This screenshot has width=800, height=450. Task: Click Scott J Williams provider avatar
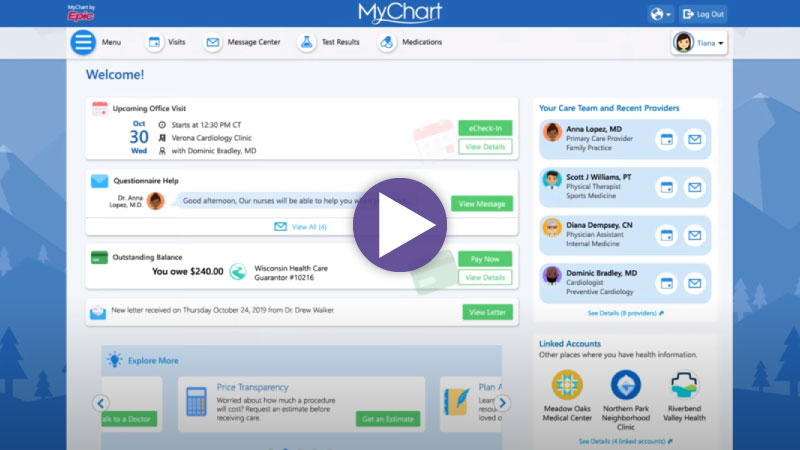tap(552, 180)
